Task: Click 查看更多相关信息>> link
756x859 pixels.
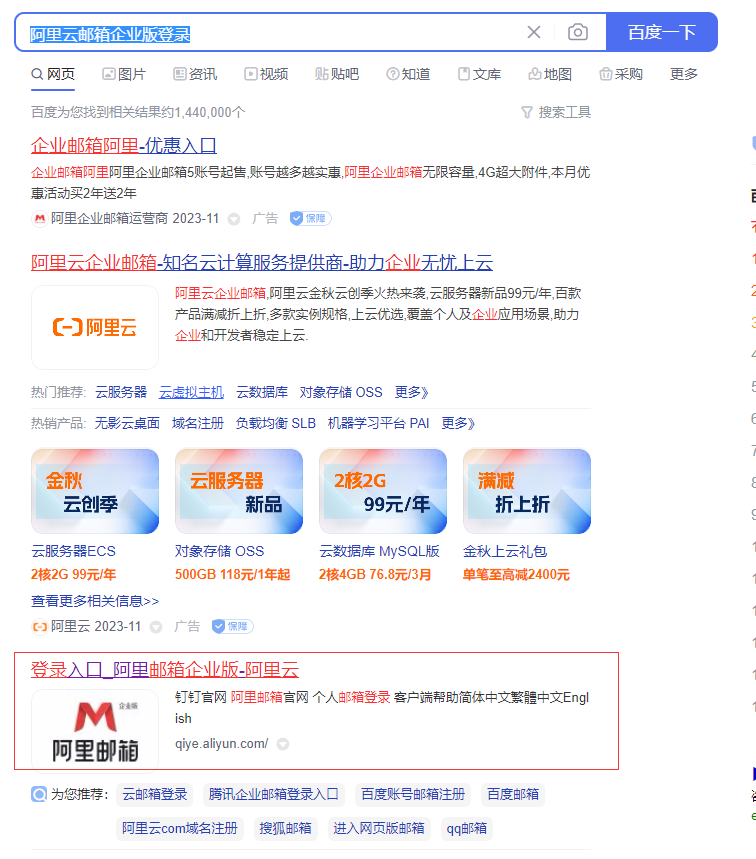Action: 95,601
